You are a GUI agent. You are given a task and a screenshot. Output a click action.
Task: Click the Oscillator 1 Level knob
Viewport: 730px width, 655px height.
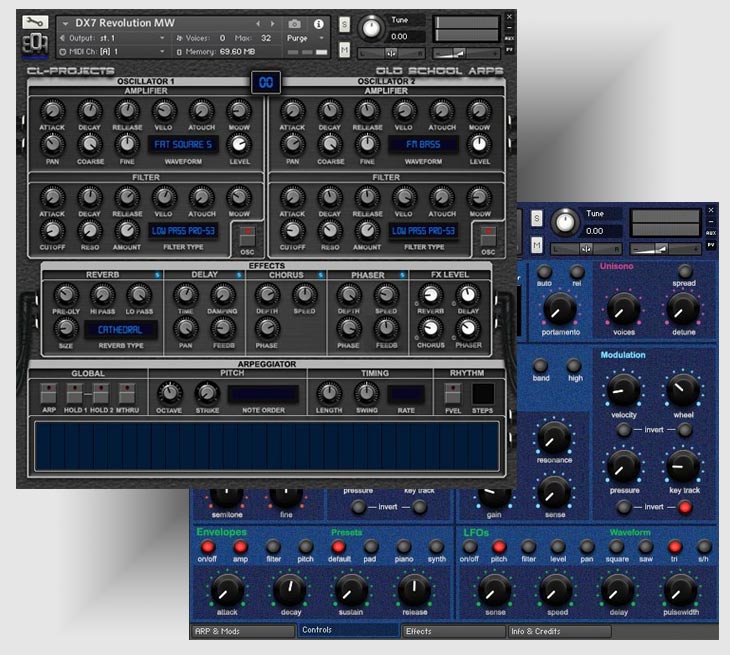pos(239,144)
